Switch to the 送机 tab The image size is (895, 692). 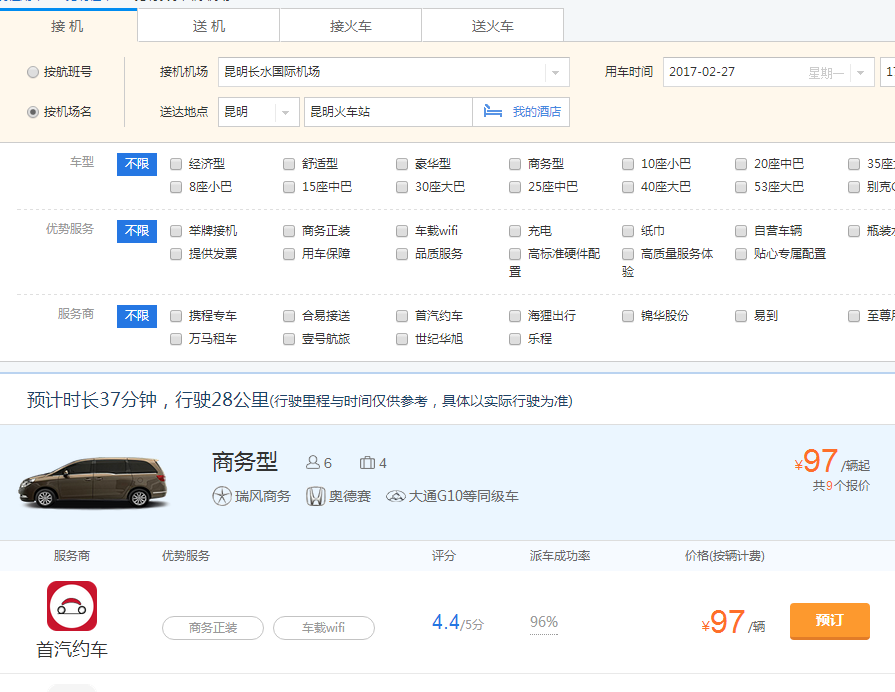click(x=209, y=26)
